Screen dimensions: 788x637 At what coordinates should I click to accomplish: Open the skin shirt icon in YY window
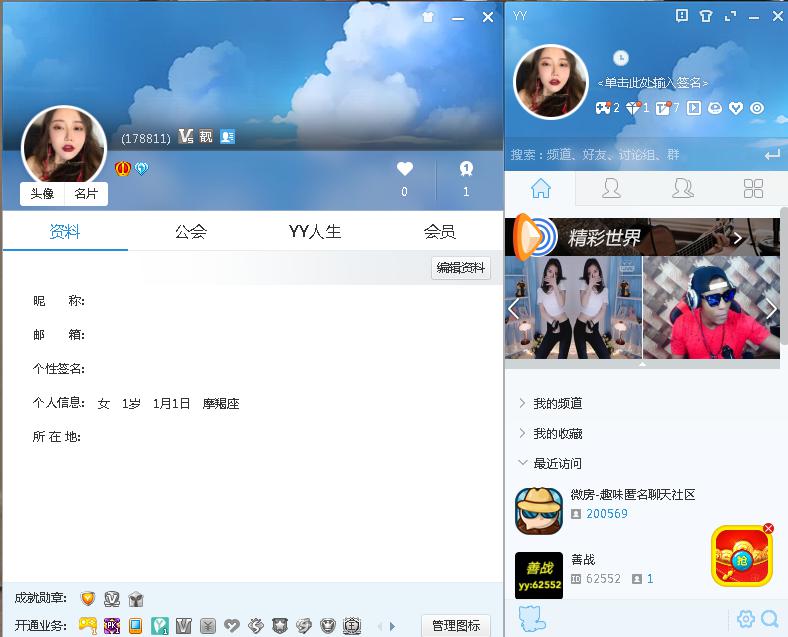(x=706, y=16)
